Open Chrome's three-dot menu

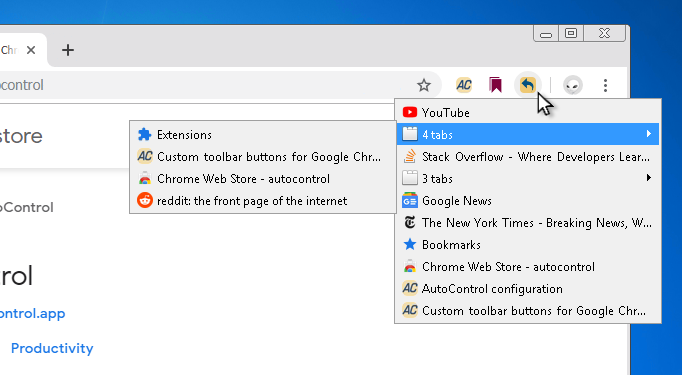(x=605, y=85)
